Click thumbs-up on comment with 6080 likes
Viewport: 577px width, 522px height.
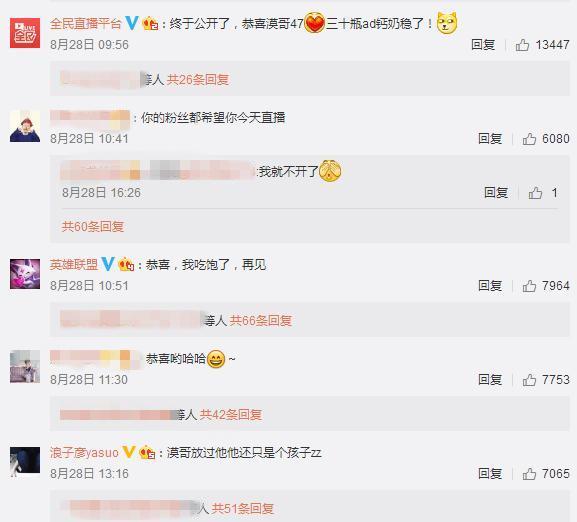point(529,139)
